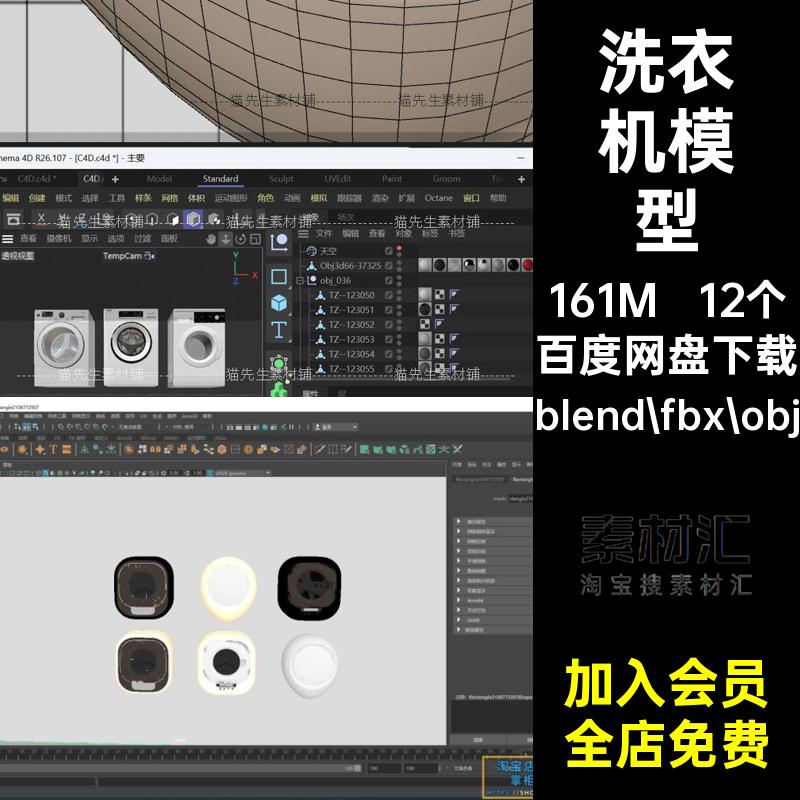Click the 属性 attributes button below the Object Manager
The height and width of the screenshot is (800, 800).
(307, 393)
